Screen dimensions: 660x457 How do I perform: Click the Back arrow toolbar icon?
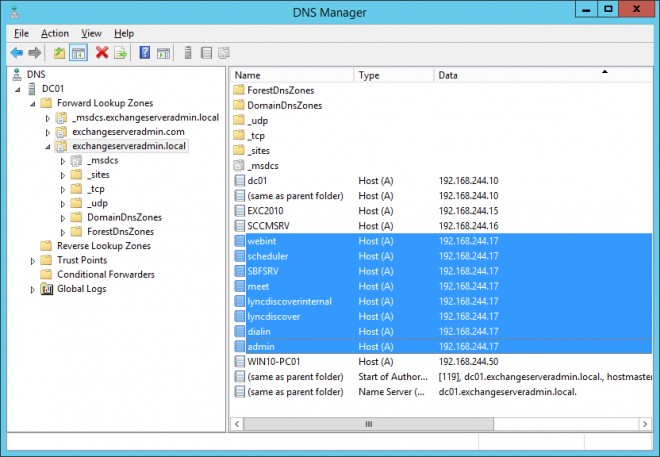click(x=17, y=52)
